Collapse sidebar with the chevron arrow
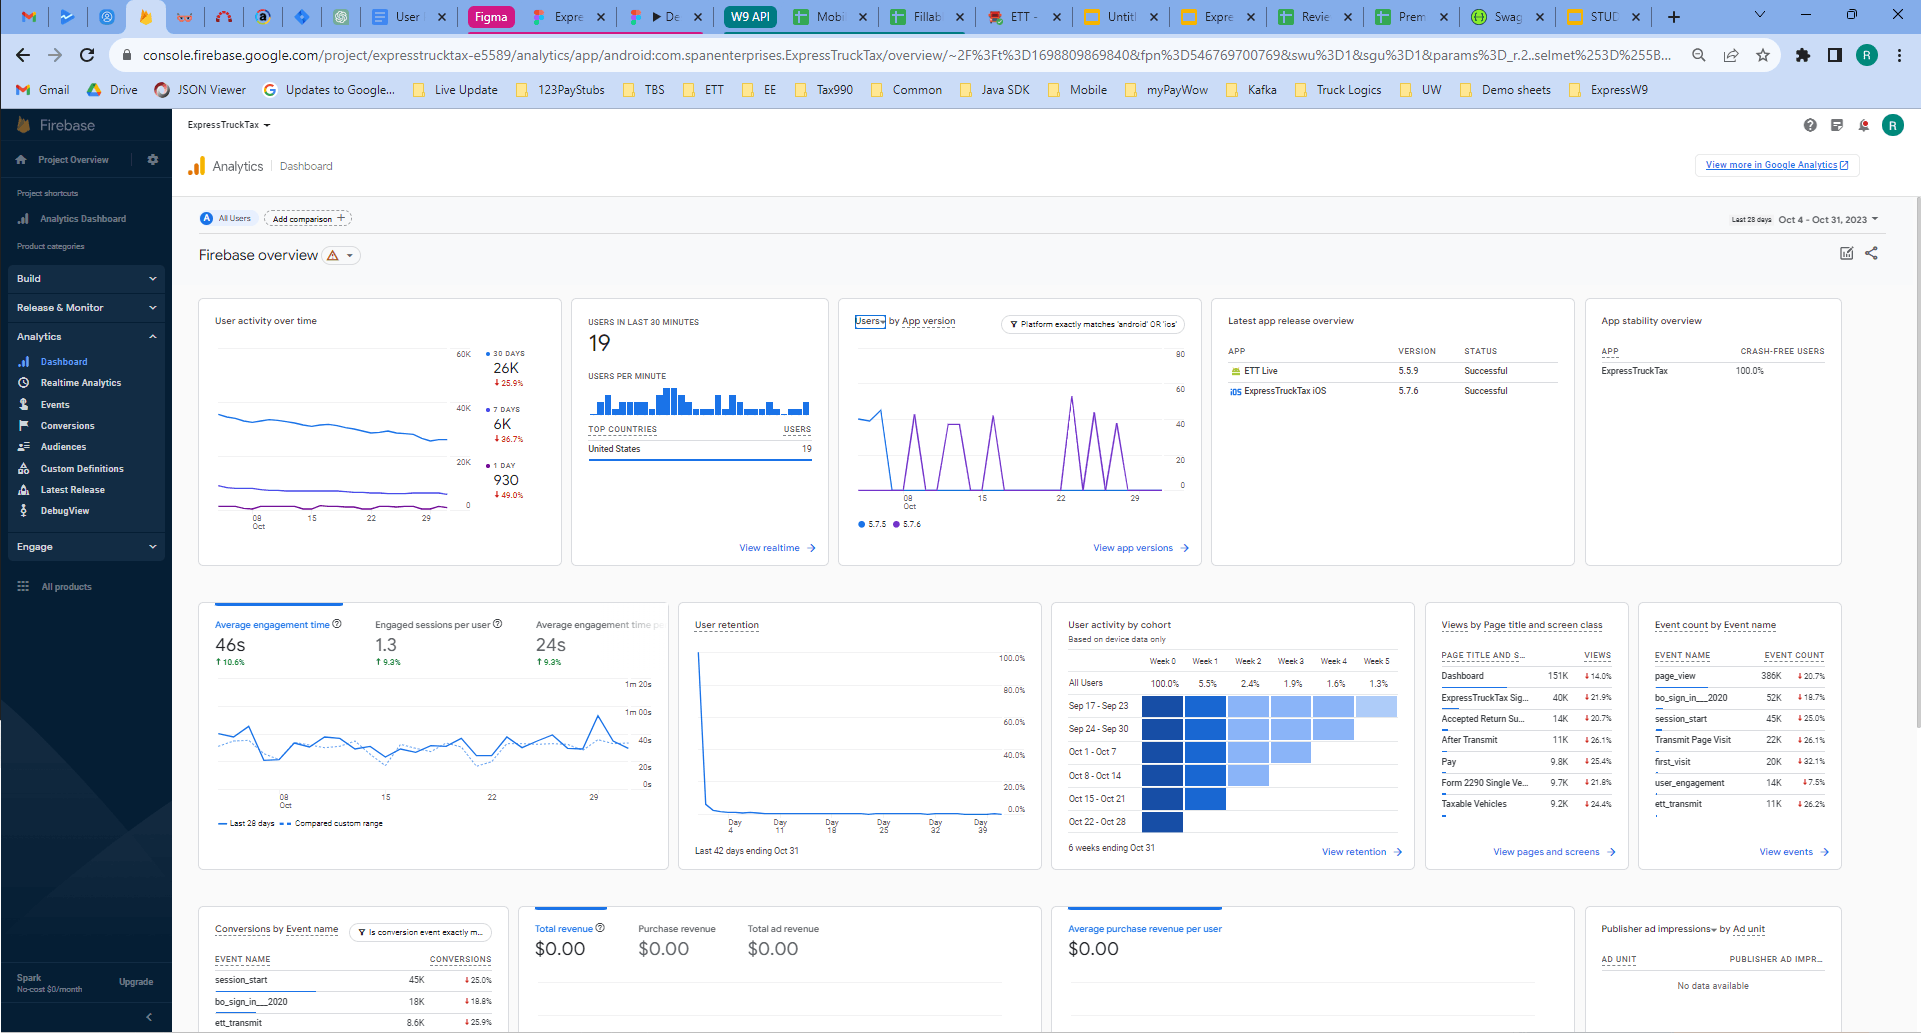 pos(149,1017)
